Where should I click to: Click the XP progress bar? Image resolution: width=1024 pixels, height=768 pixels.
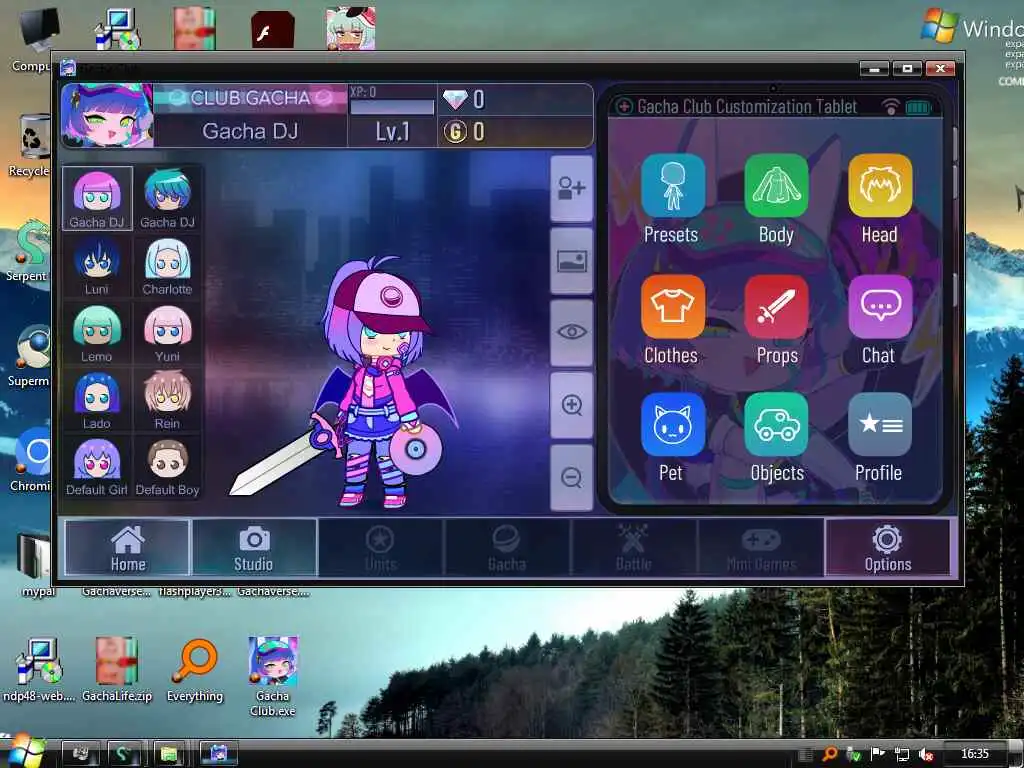click(392, 107)
